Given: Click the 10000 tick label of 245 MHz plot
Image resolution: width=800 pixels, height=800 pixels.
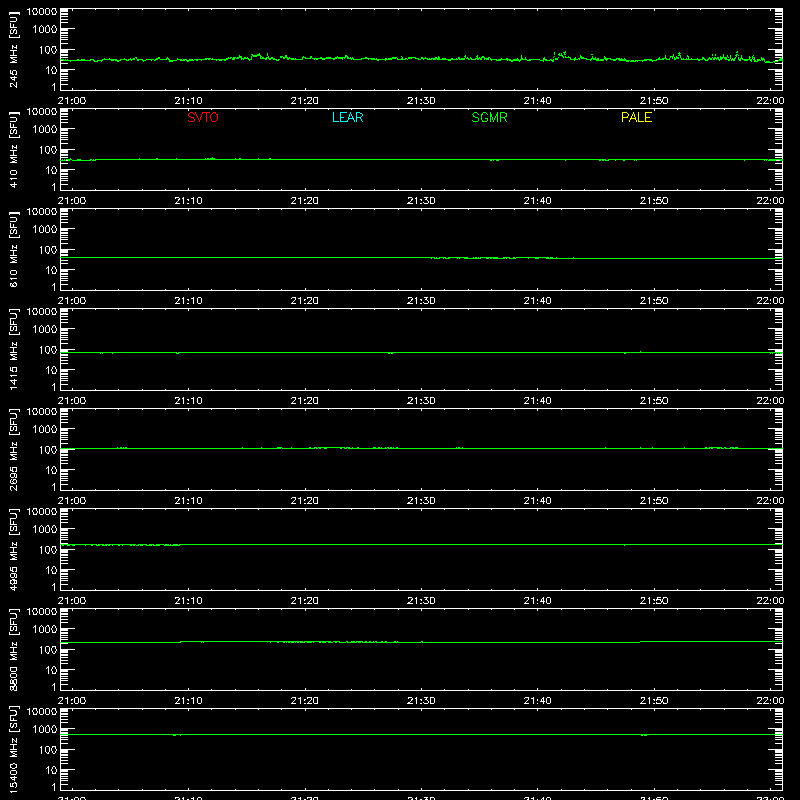Looking at the screenshot, I should (42, 12).
